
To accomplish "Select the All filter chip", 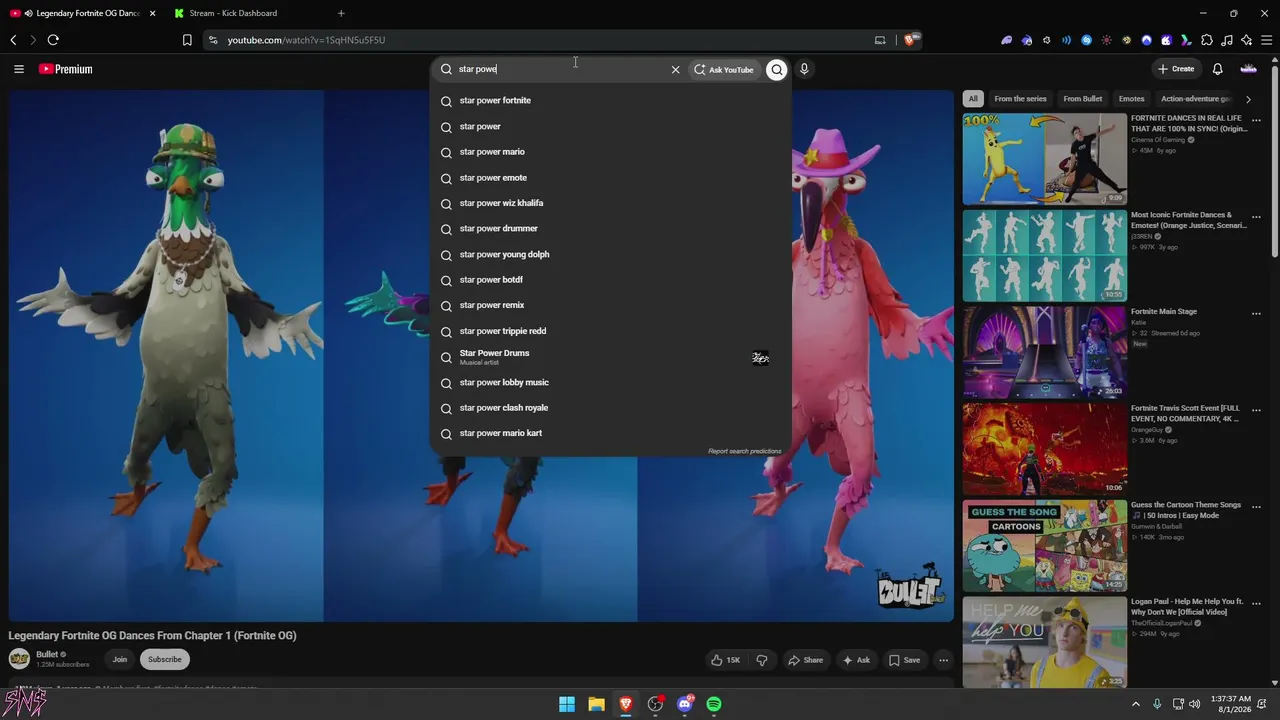I will point(973,99).
